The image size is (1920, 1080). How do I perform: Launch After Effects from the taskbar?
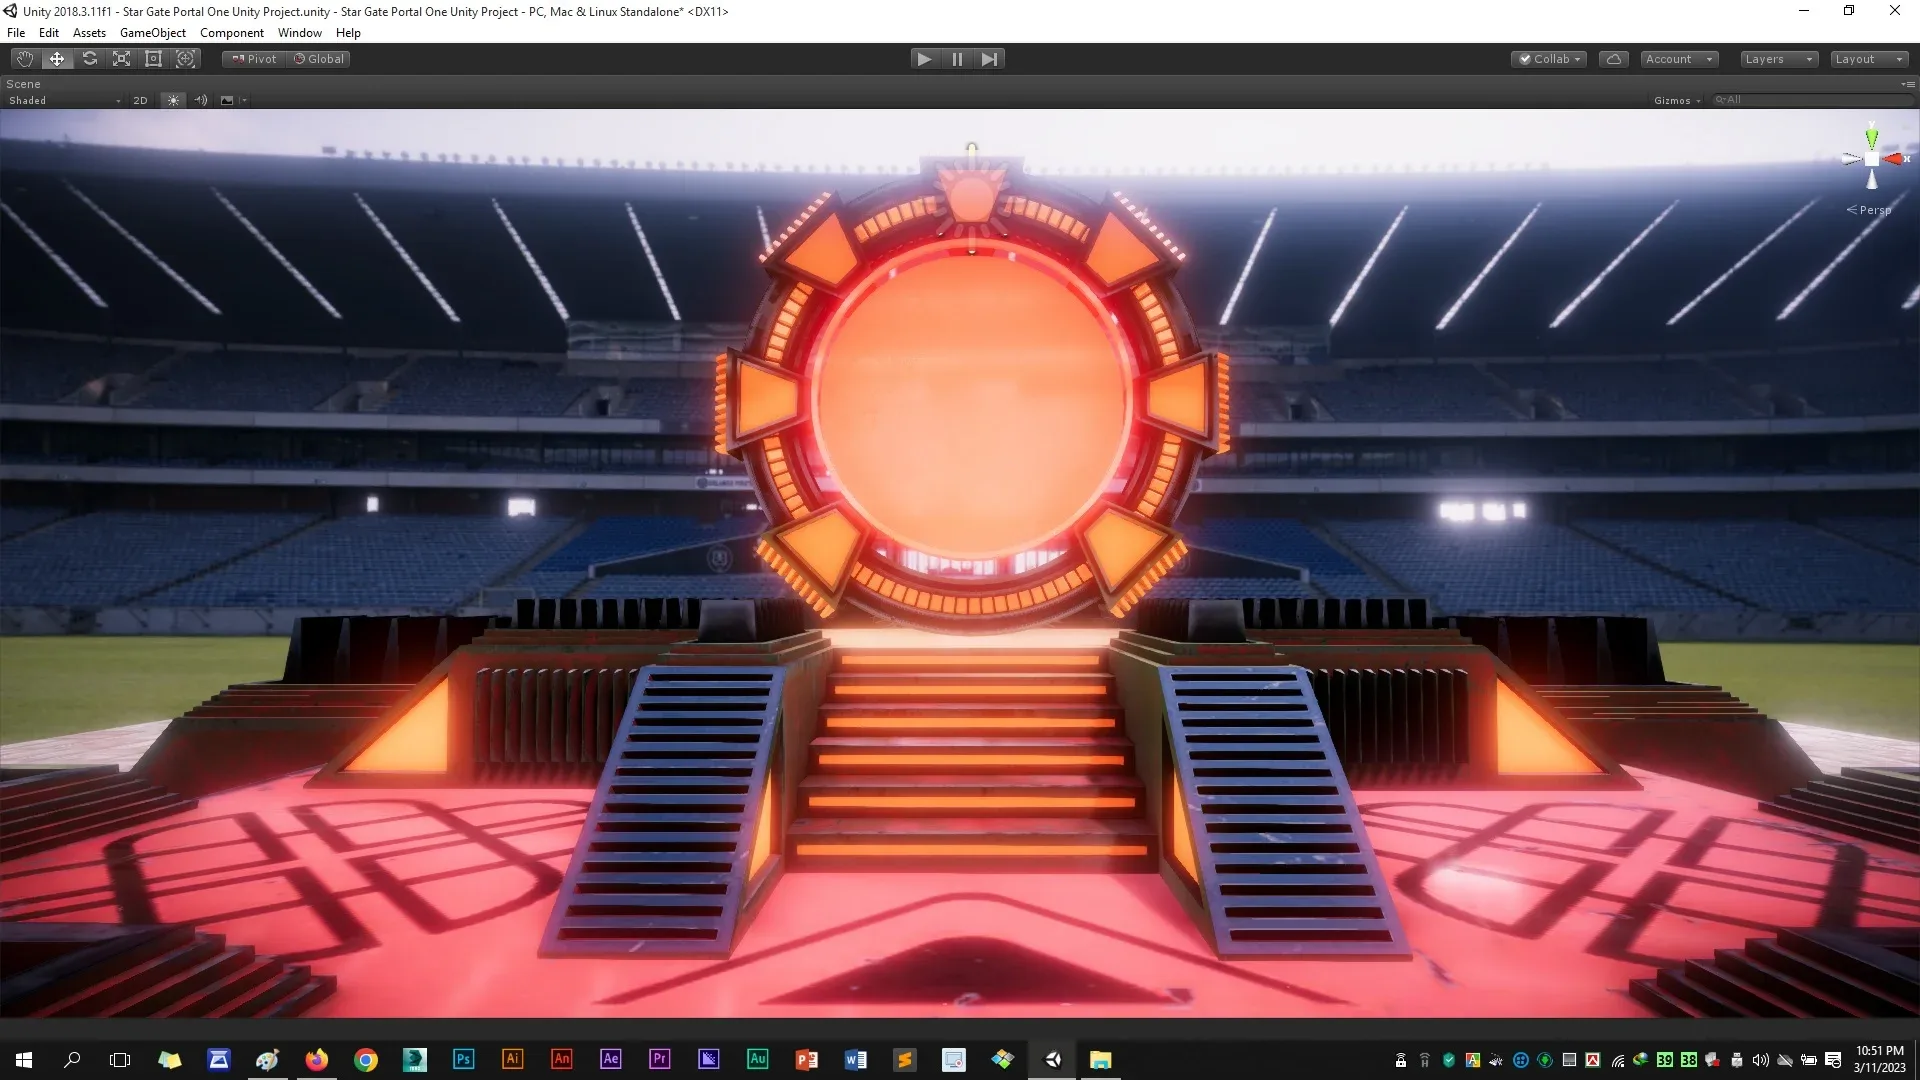610,1059
